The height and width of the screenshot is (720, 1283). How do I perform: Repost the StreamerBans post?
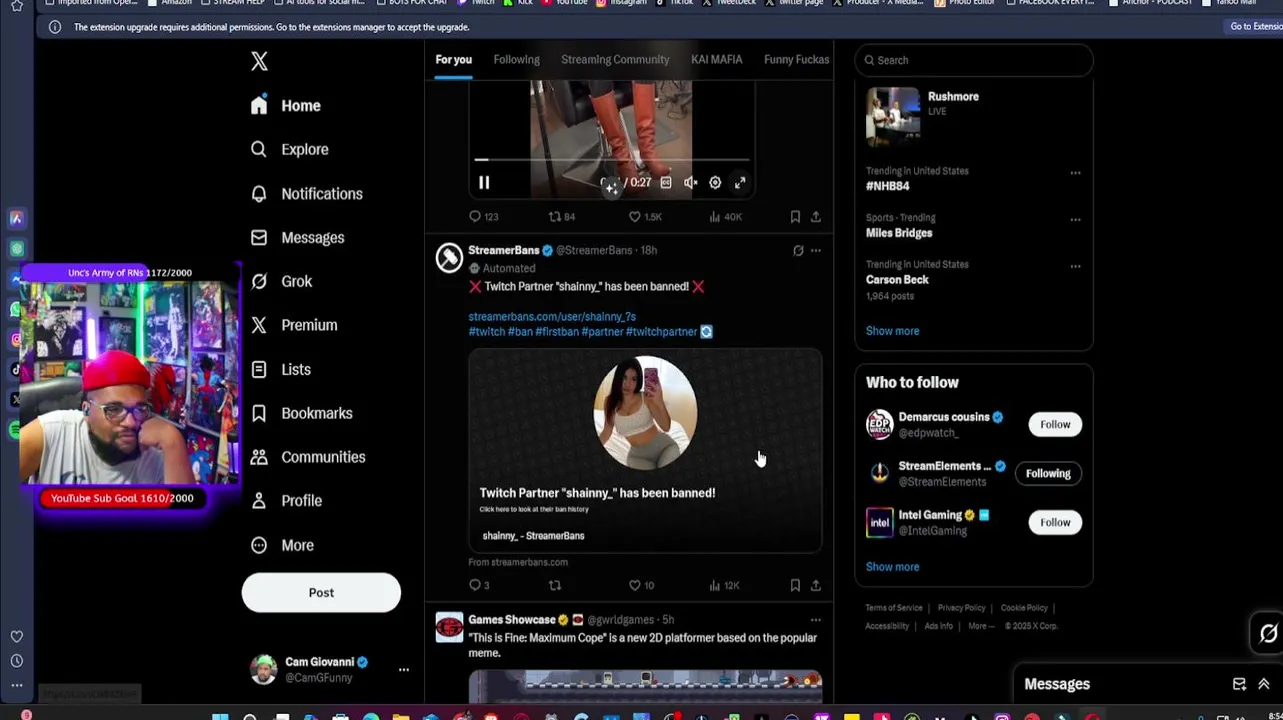click(555, 586)
